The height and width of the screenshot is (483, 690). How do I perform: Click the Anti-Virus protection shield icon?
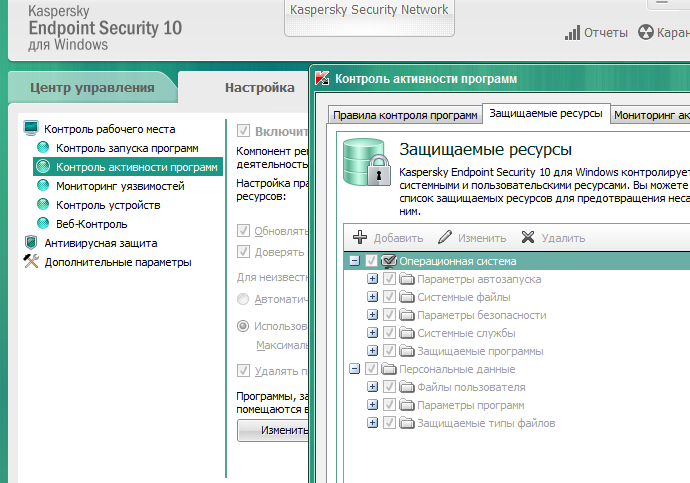pos(31,242)
